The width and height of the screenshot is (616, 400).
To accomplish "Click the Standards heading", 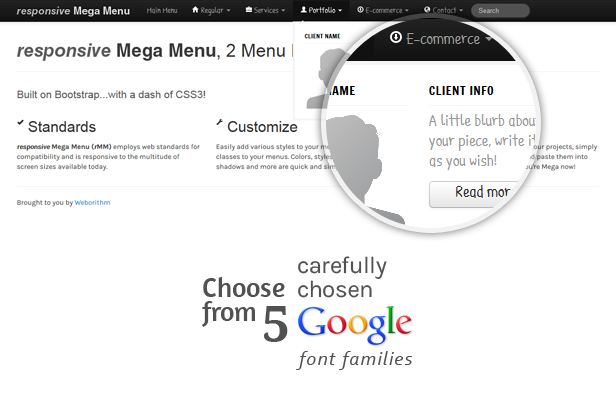I will 62,127.
